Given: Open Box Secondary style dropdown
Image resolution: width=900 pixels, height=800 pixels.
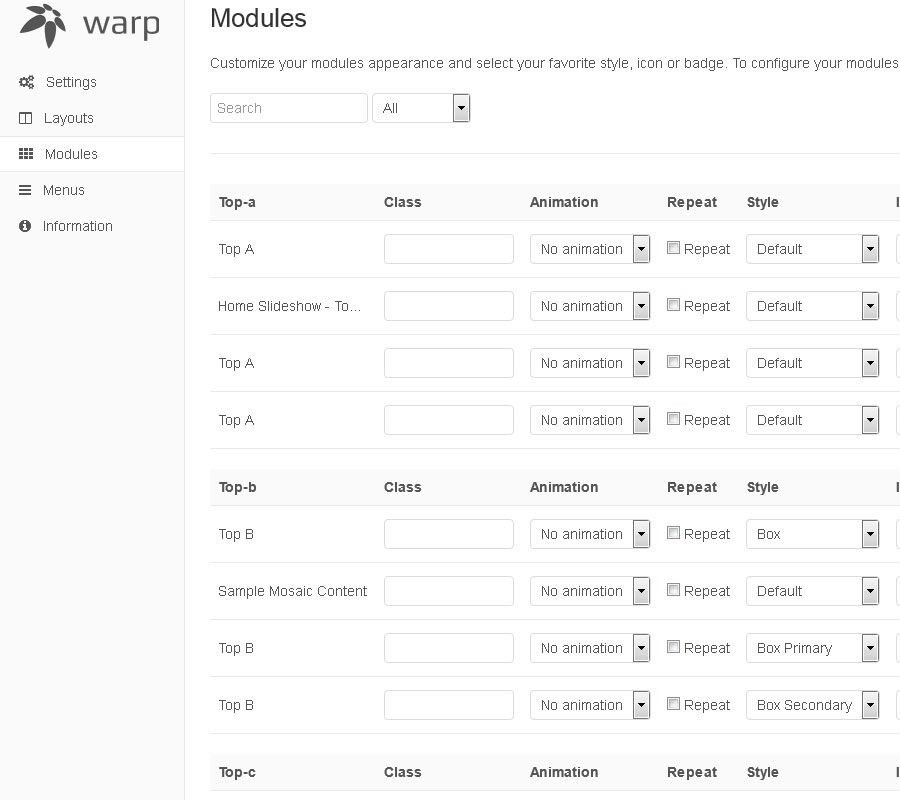Looking at the screenshot, I should point(812,705).
